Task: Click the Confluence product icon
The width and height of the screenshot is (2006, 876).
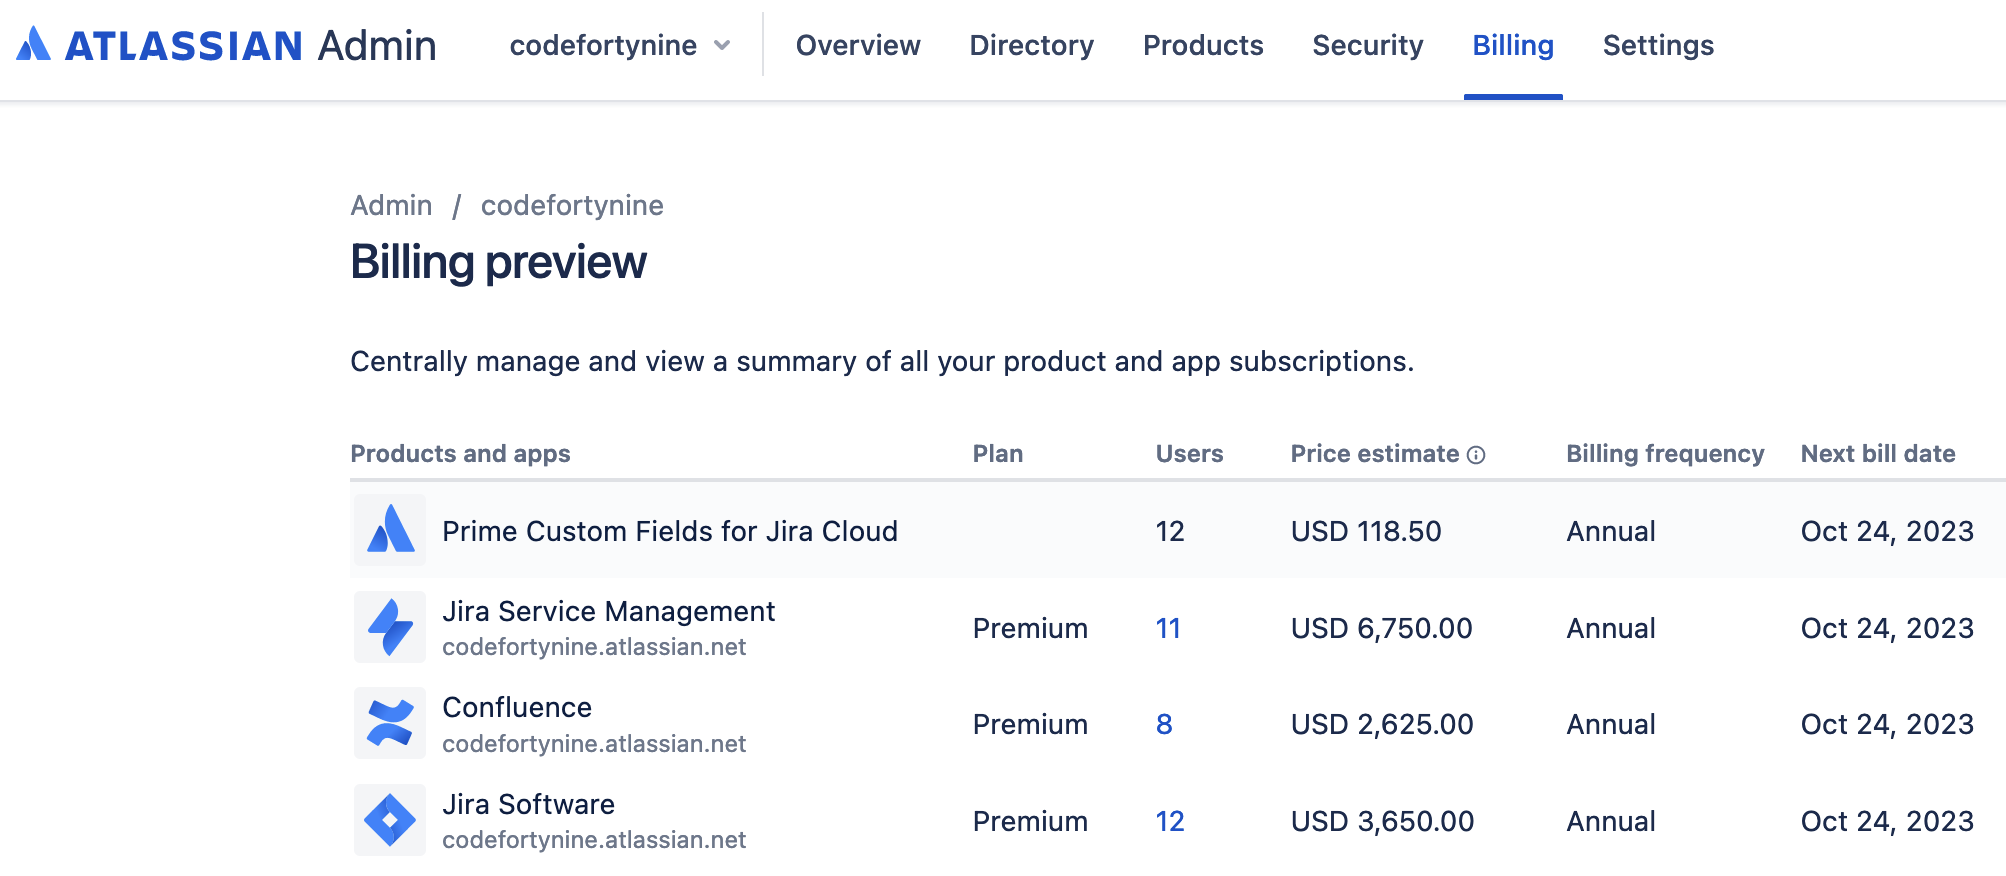Action: click(390, 724)
